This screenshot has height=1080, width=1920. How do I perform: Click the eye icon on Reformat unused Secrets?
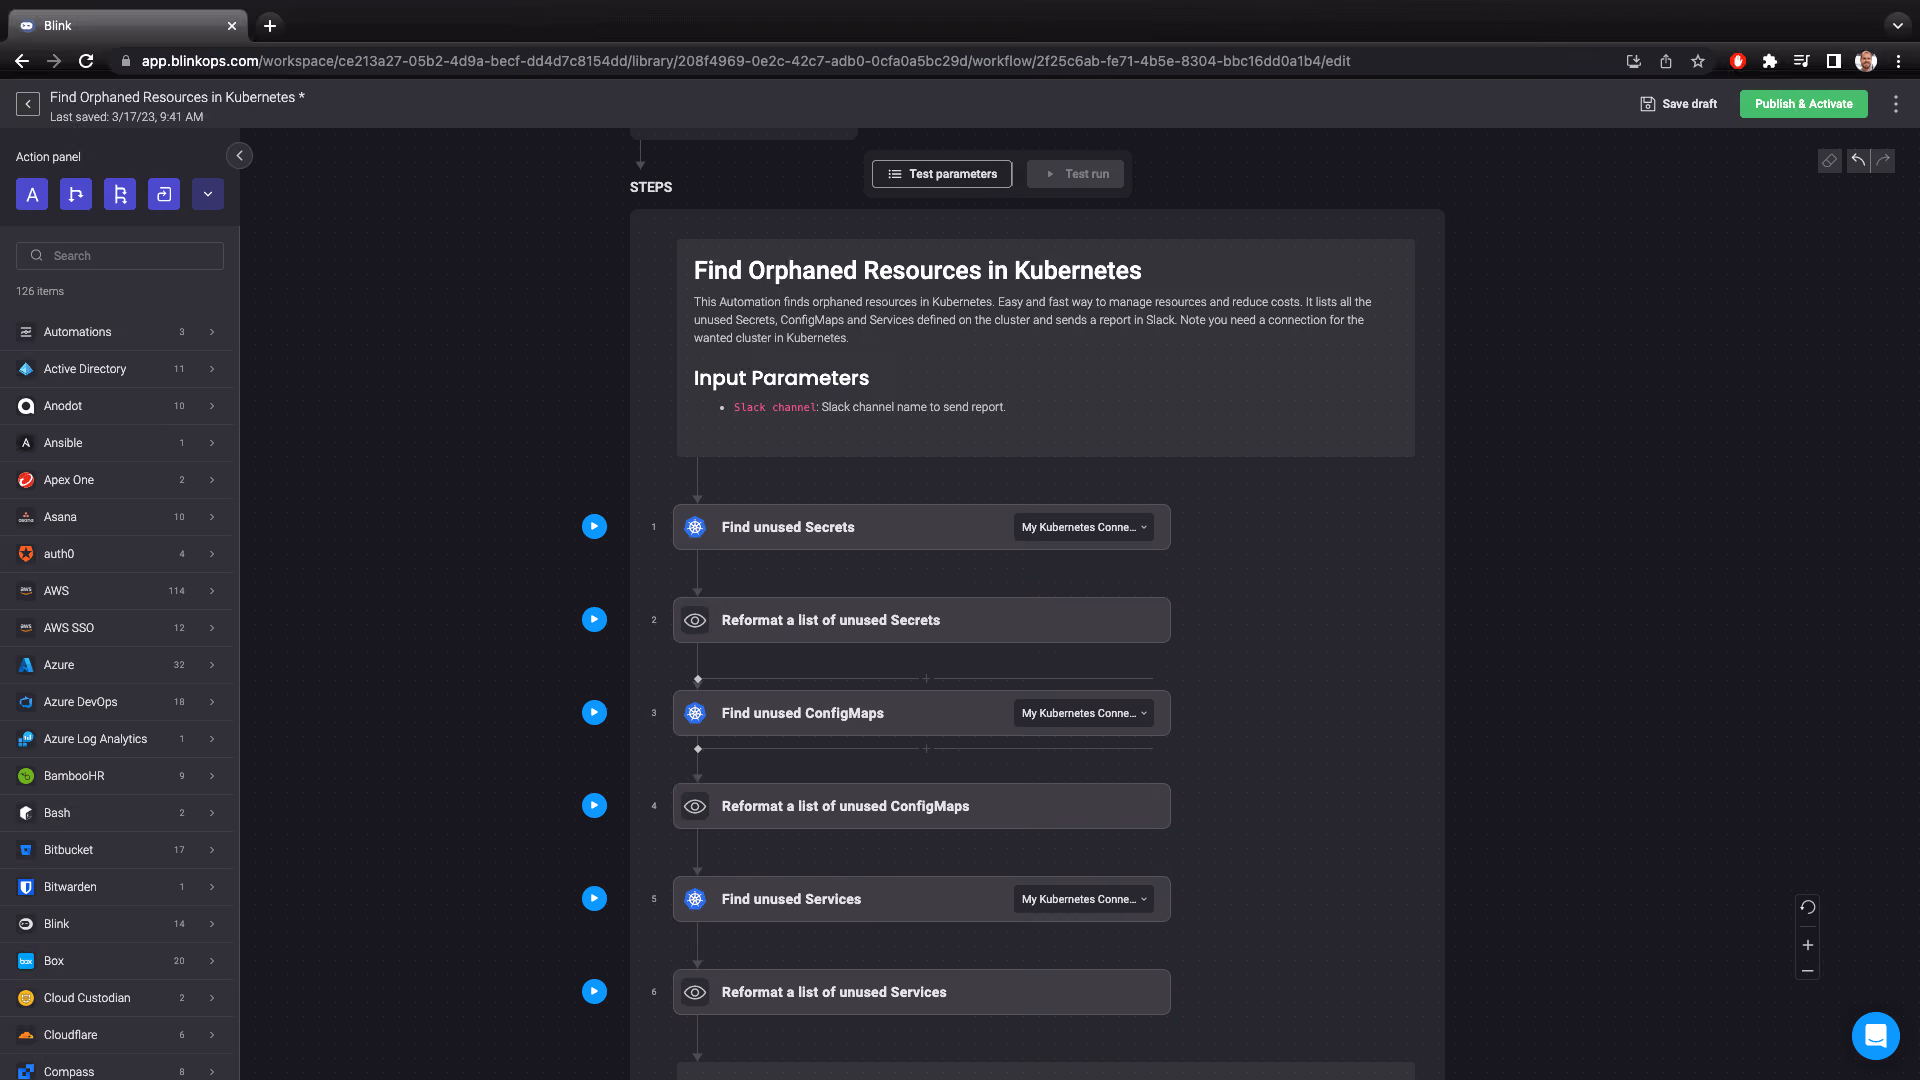[x=695, y=620]
